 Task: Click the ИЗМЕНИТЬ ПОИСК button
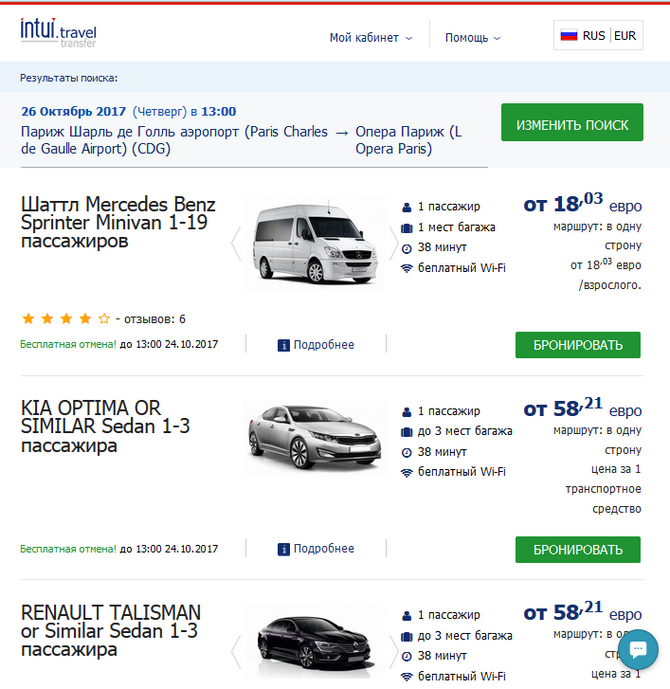(x=572, y=122)
